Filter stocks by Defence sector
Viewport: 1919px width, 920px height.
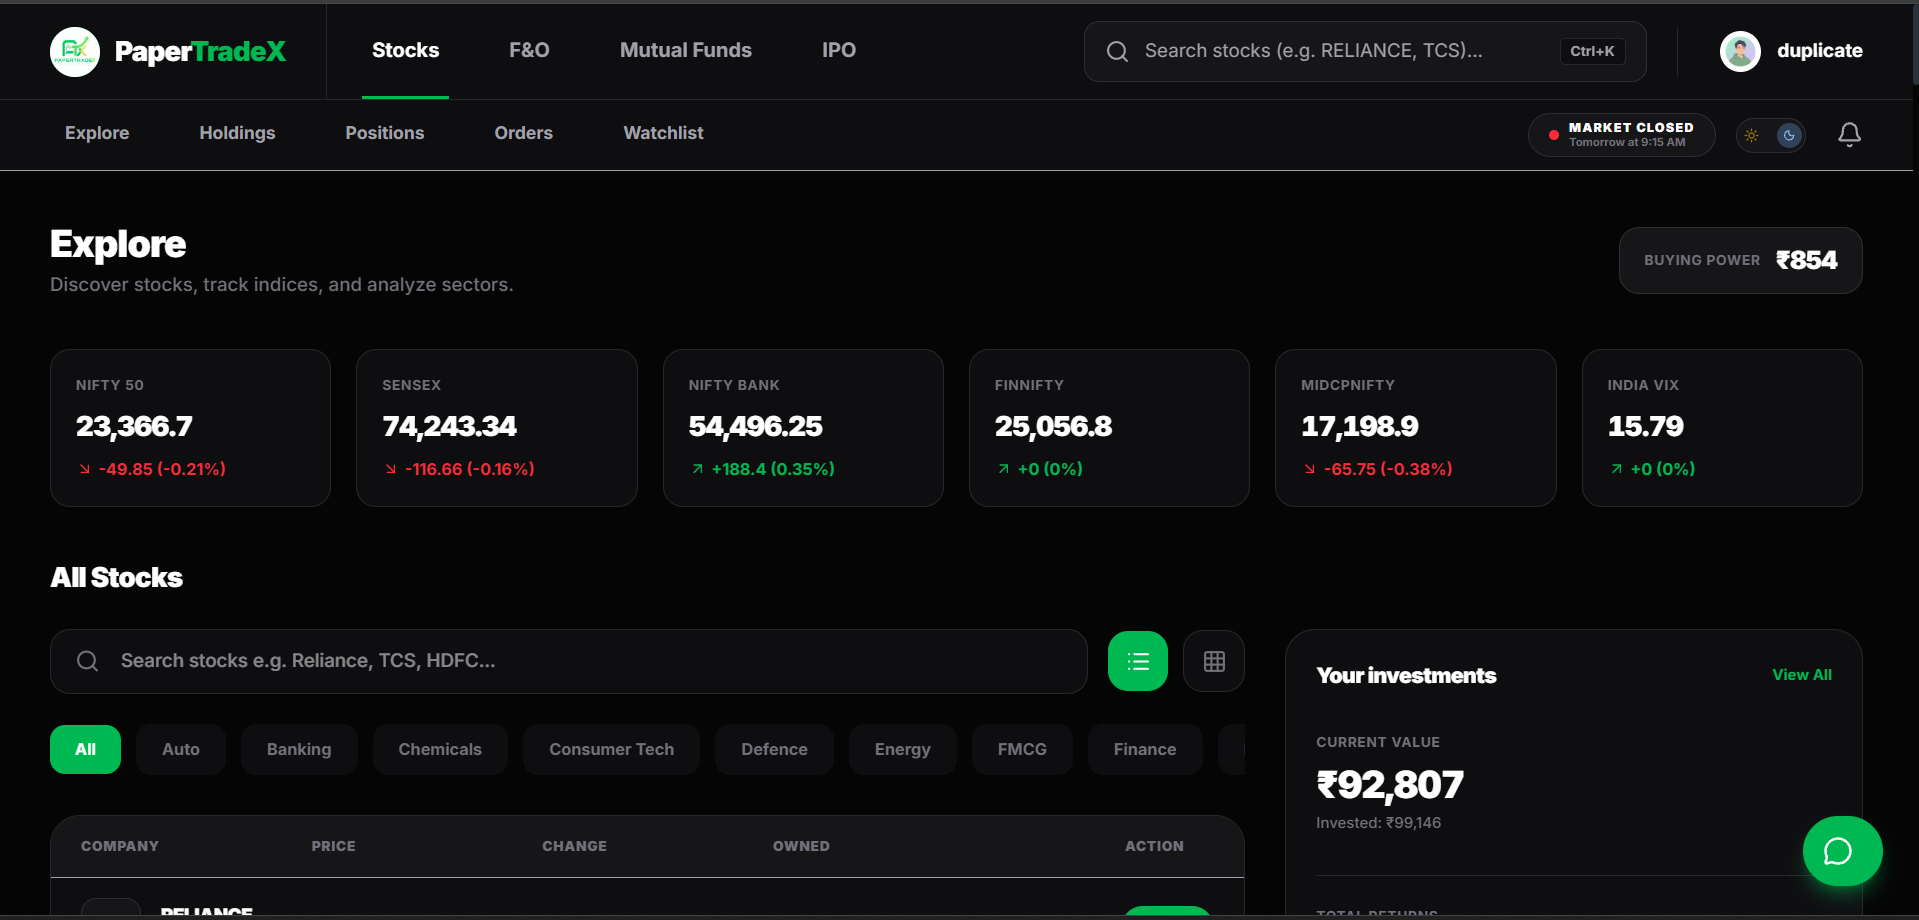click(x=774, y=749)
